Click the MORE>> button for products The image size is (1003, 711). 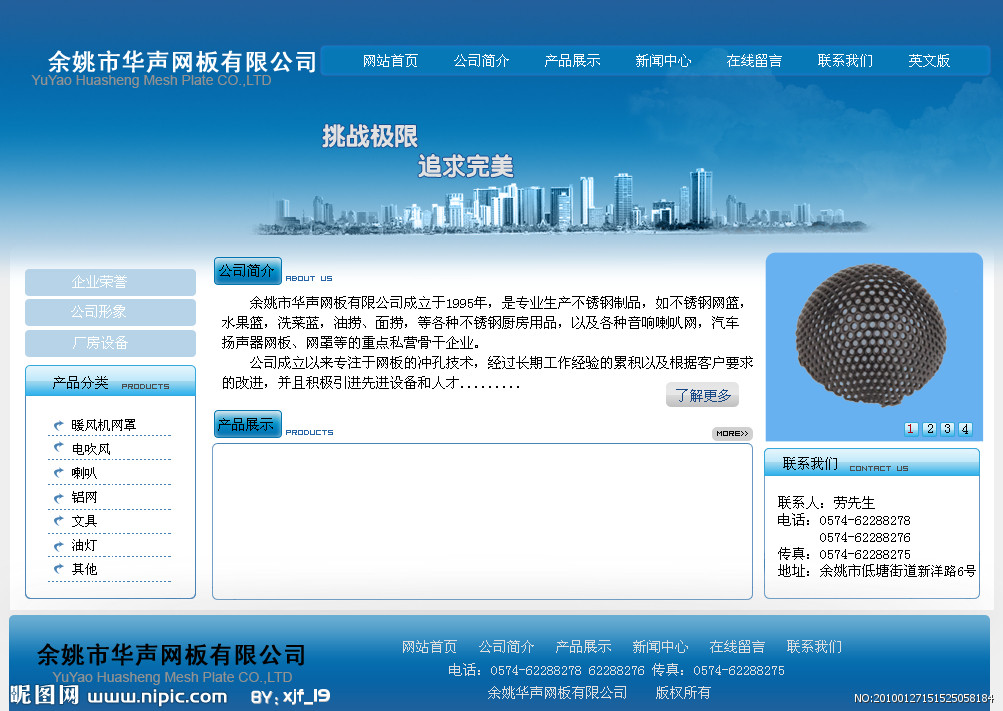tap(732, 433)
